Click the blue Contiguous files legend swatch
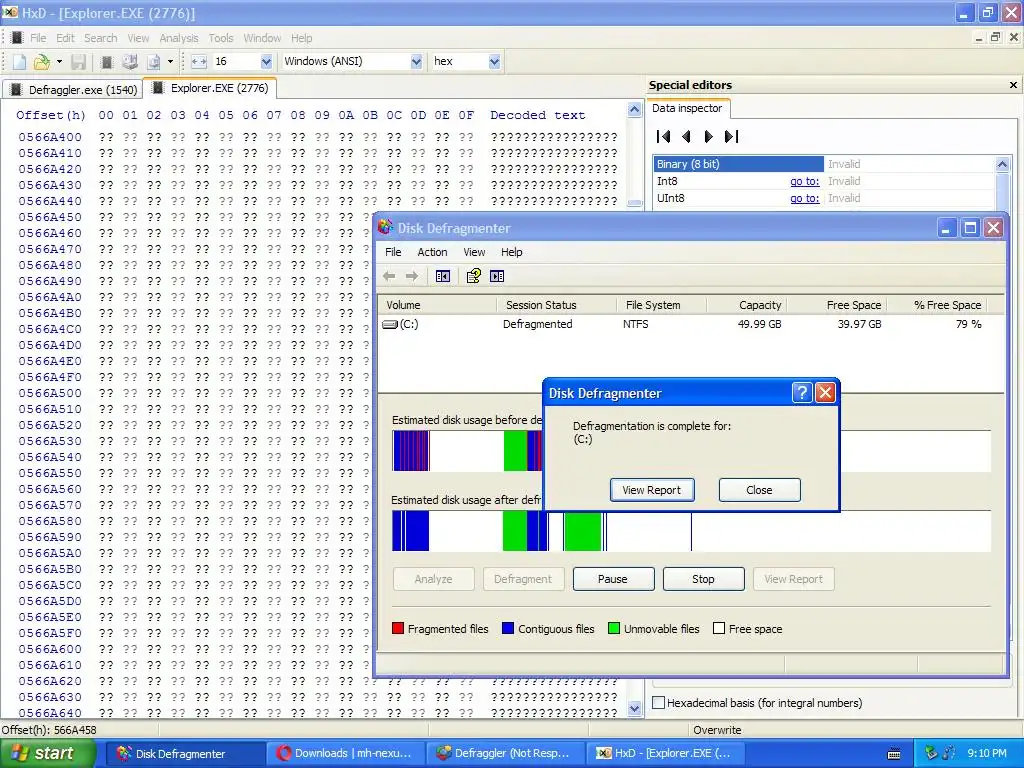Image resolution: width=1024 pixels, height=768 pixels. [508, 628]
